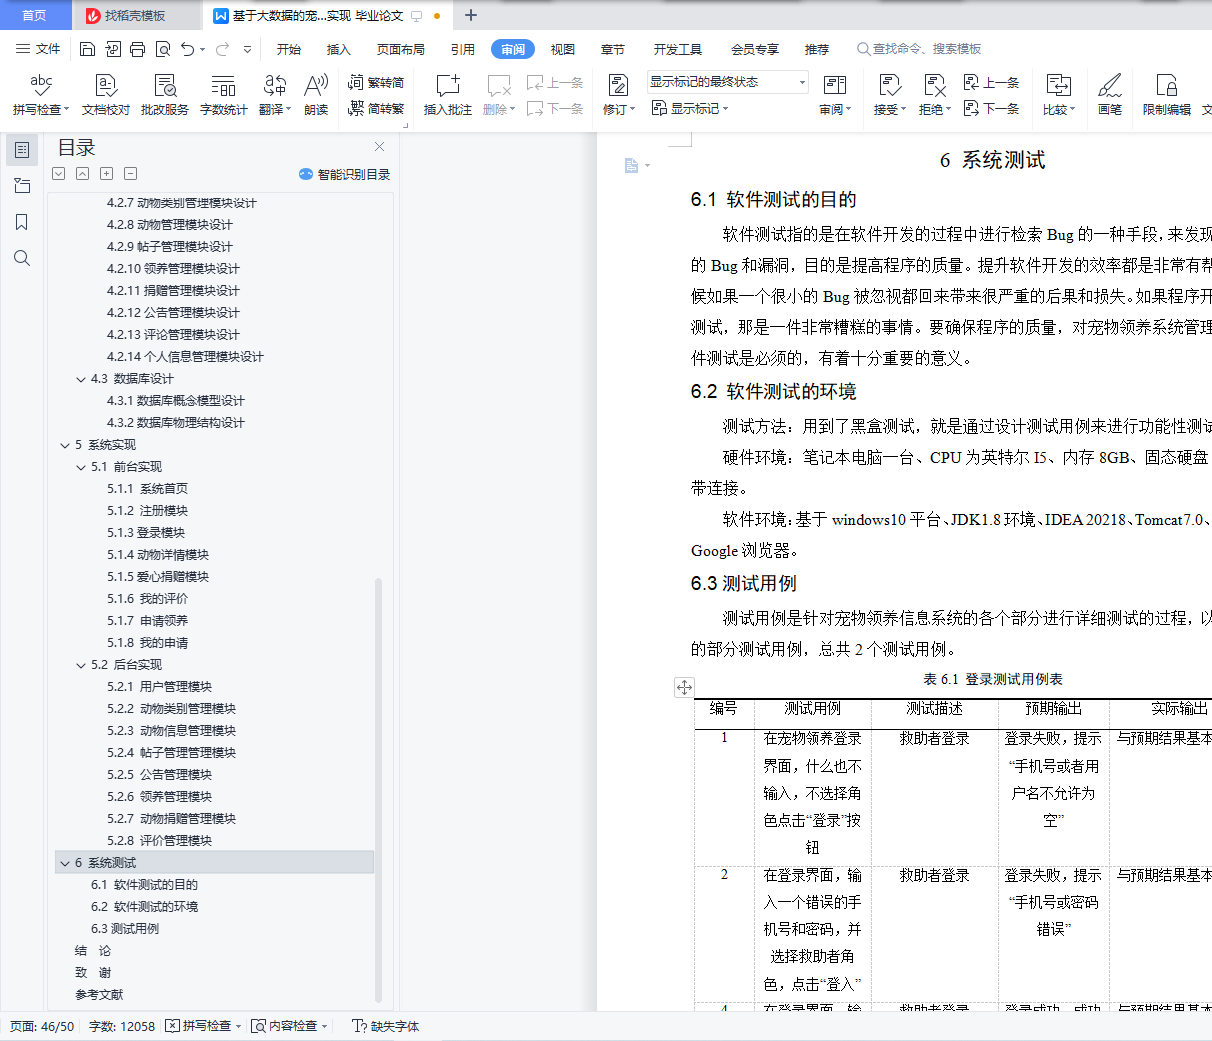
Task: Click the collapse-level minus icon in 目录 panel
Action: pos(130,174)
